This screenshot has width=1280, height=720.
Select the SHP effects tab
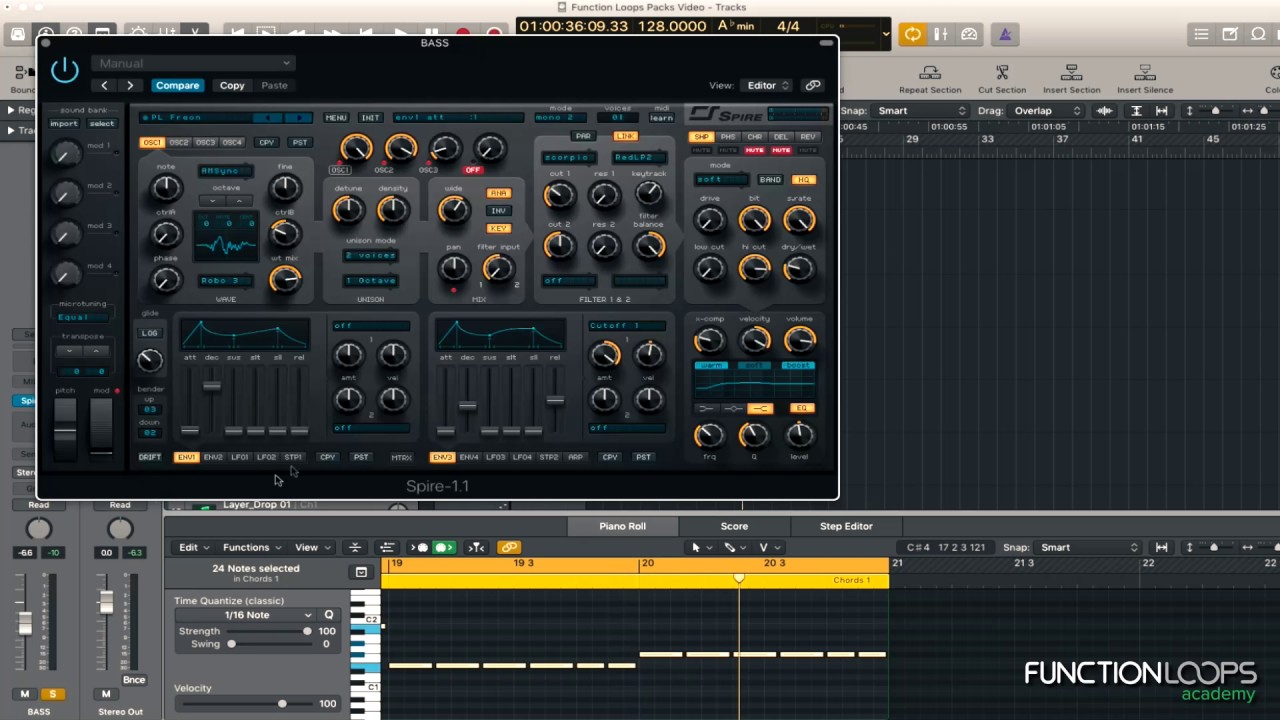pos(701,137)
